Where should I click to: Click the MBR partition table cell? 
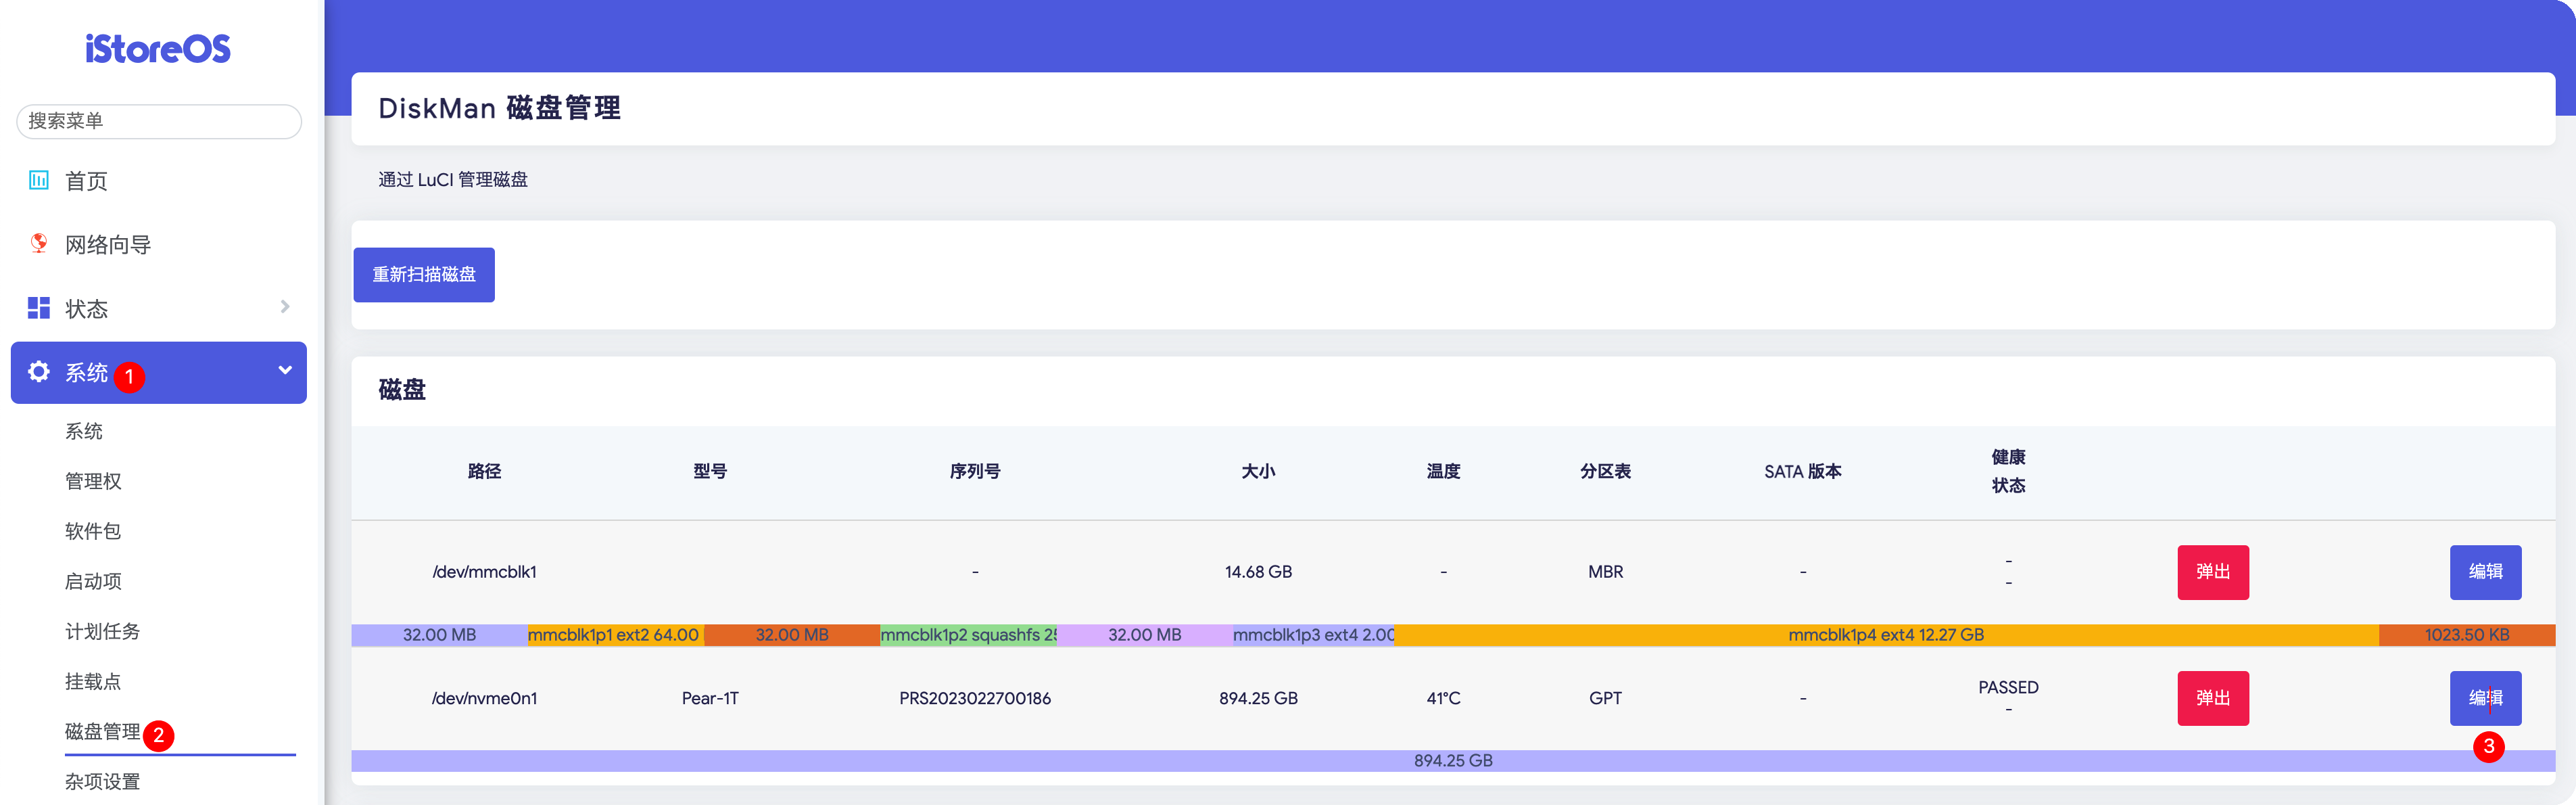pos(1605,572)
